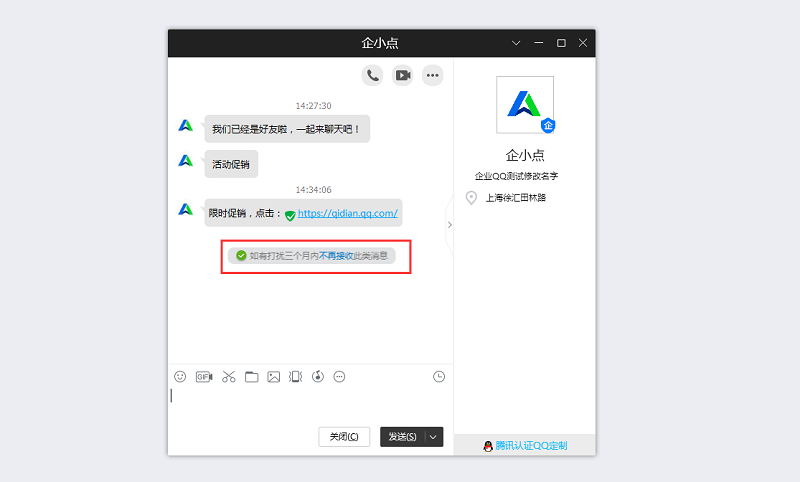Click the 企小点 name under avatar
This screenshot has width=800, height=482.
[525, 155]
